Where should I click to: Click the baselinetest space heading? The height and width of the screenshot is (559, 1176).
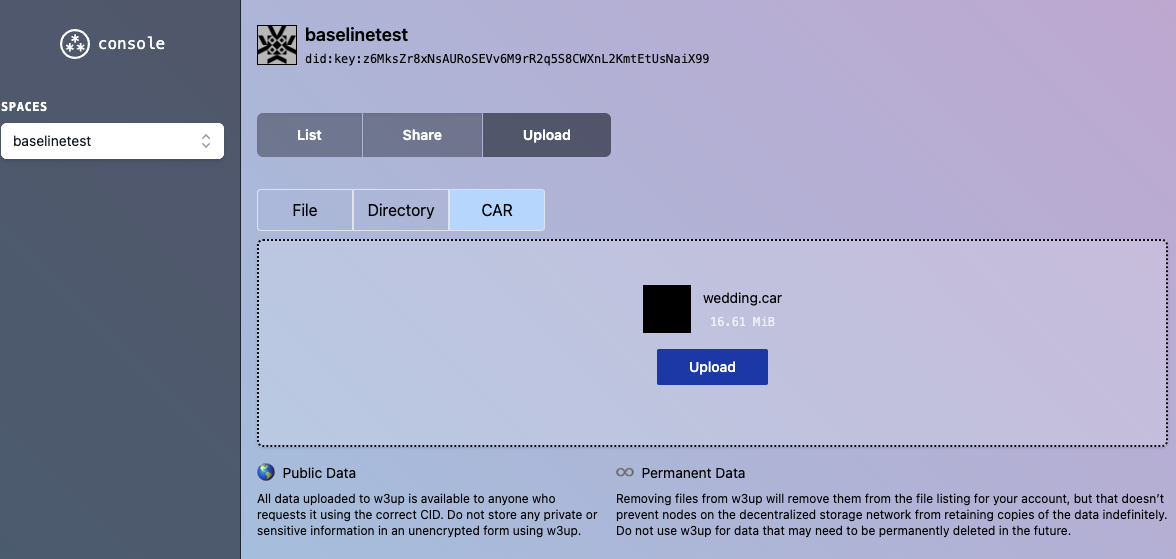point(356,35)
